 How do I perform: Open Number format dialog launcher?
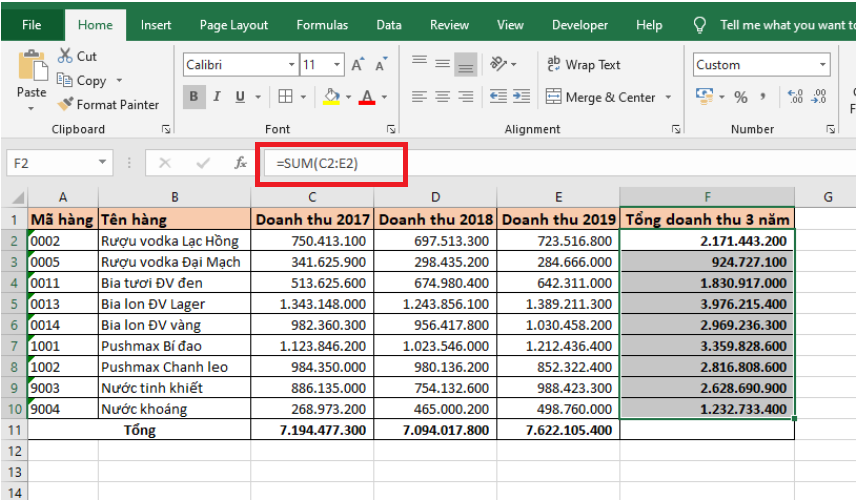point(831,129)
